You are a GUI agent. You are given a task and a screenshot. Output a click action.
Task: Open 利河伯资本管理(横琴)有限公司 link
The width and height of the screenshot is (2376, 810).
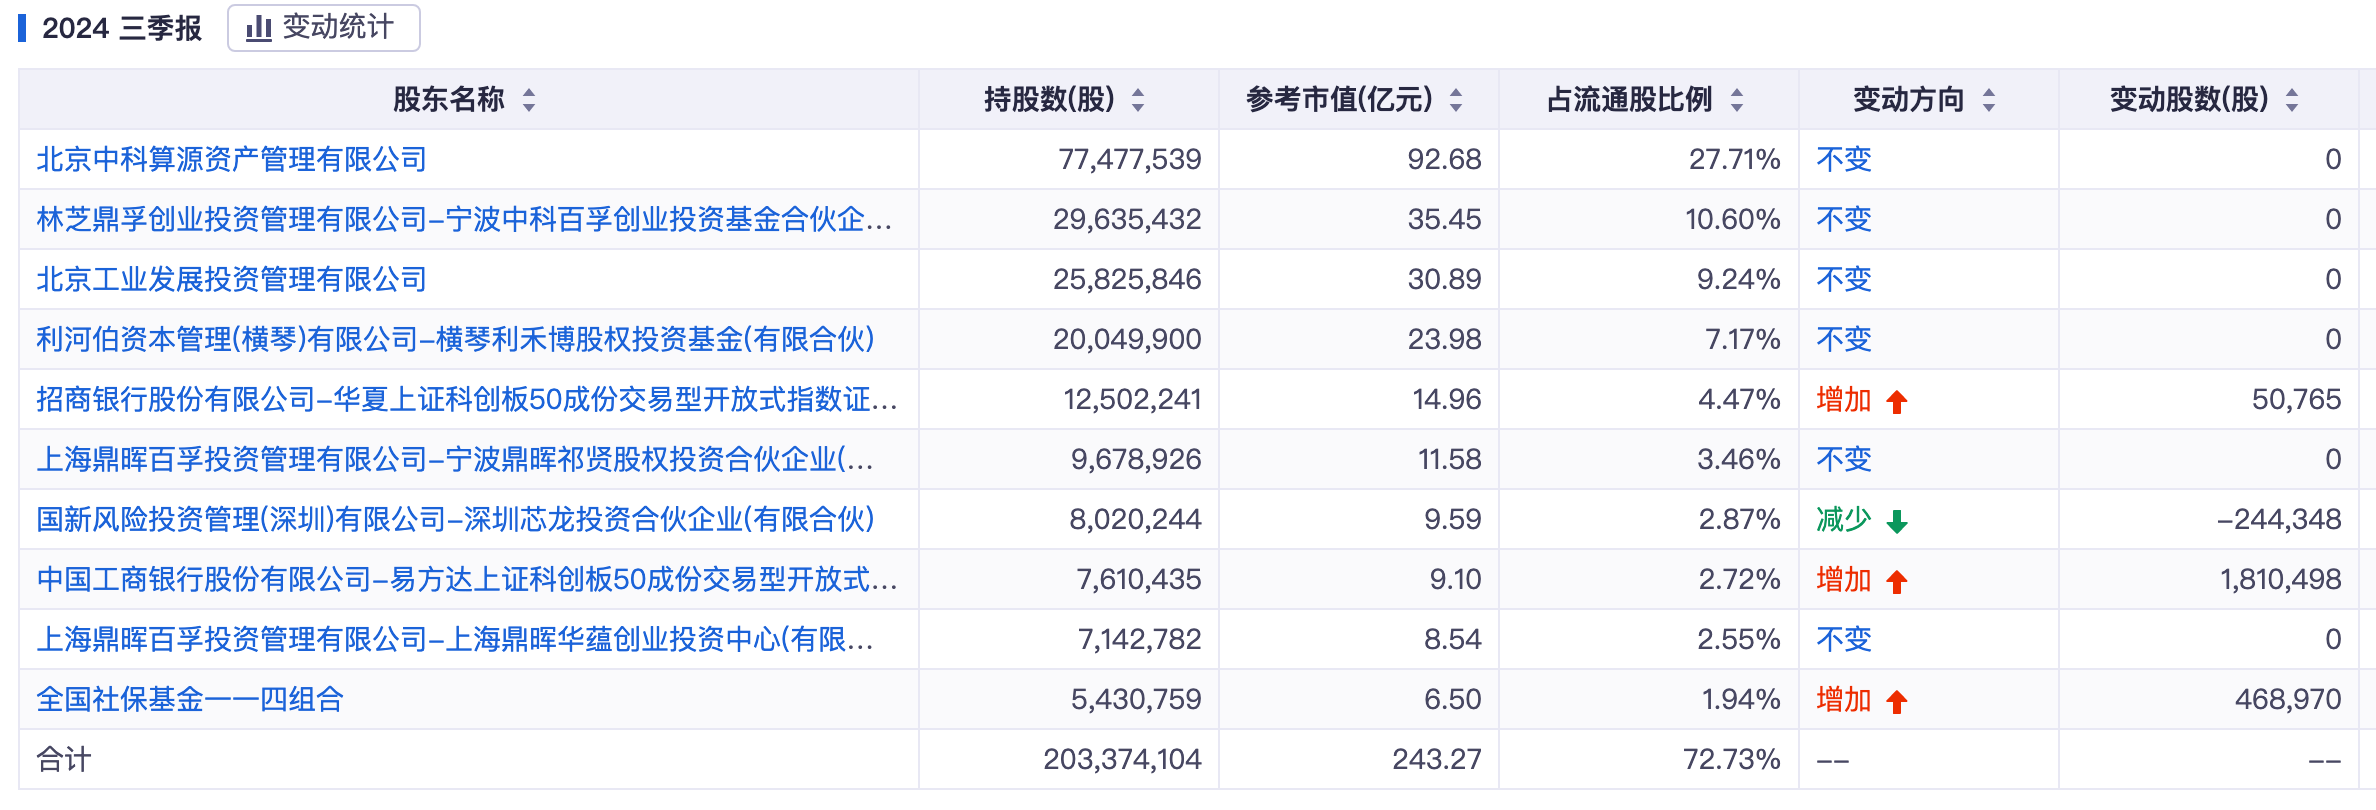[456, 339]
